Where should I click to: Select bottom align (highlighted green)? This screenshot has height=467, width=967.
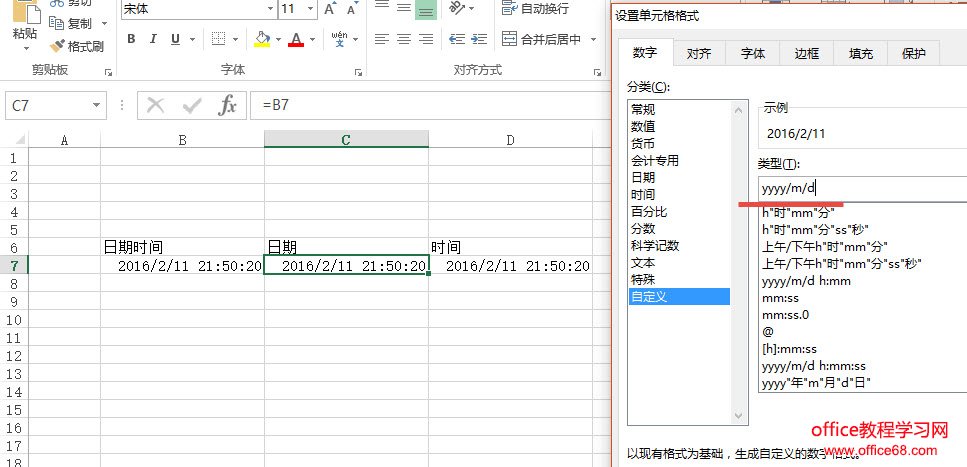pyautogui.click(x=426, y=9)
